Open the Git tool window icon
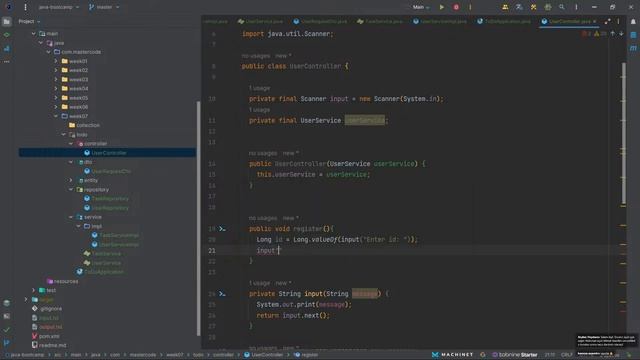Image resolution: width=640 pixels, height=360 pixels. click(x=7, y=342)
